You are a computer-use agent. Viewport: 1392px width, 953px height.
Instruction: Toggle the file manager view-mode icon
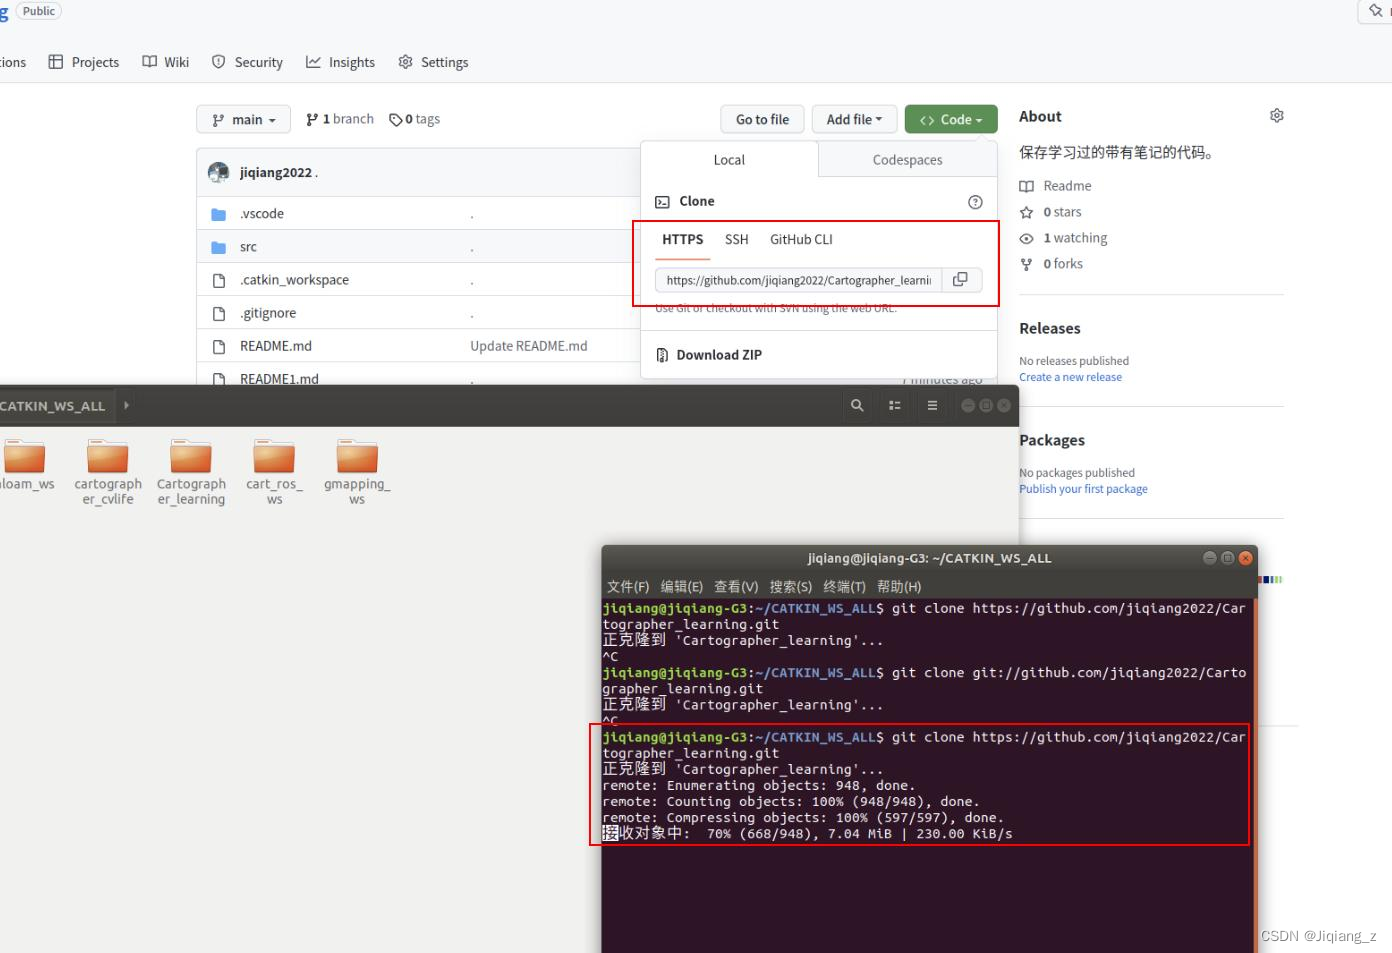[895, 406]
